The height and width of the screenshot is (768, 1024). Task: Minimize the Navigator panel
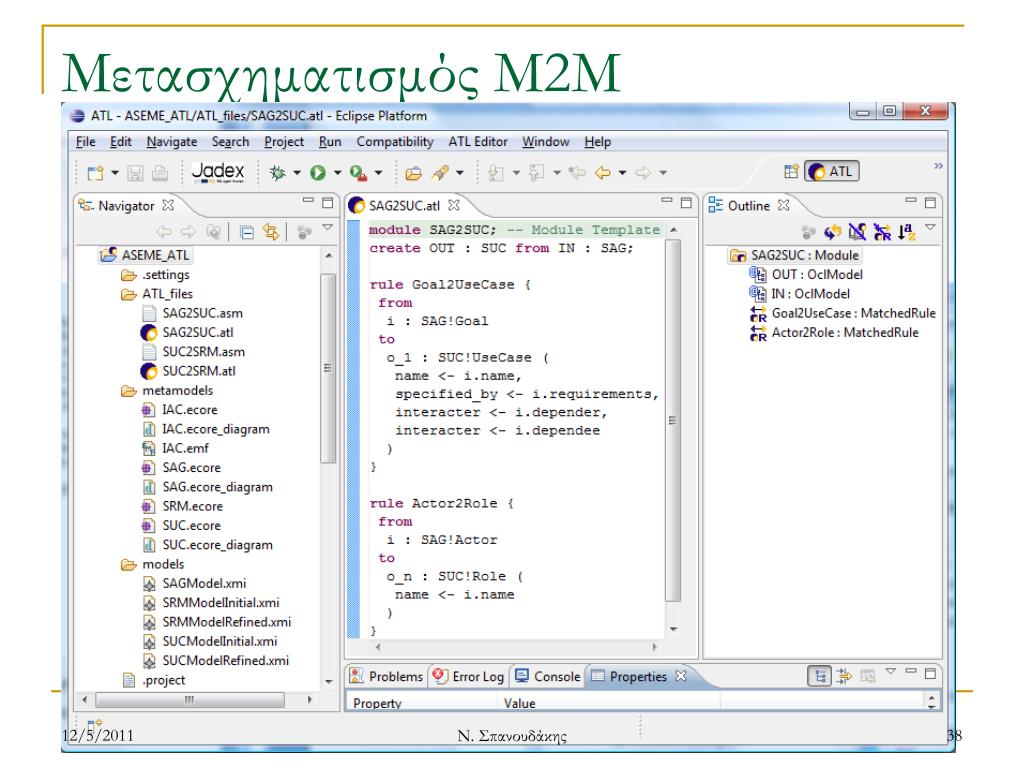[x=308, y=200]
